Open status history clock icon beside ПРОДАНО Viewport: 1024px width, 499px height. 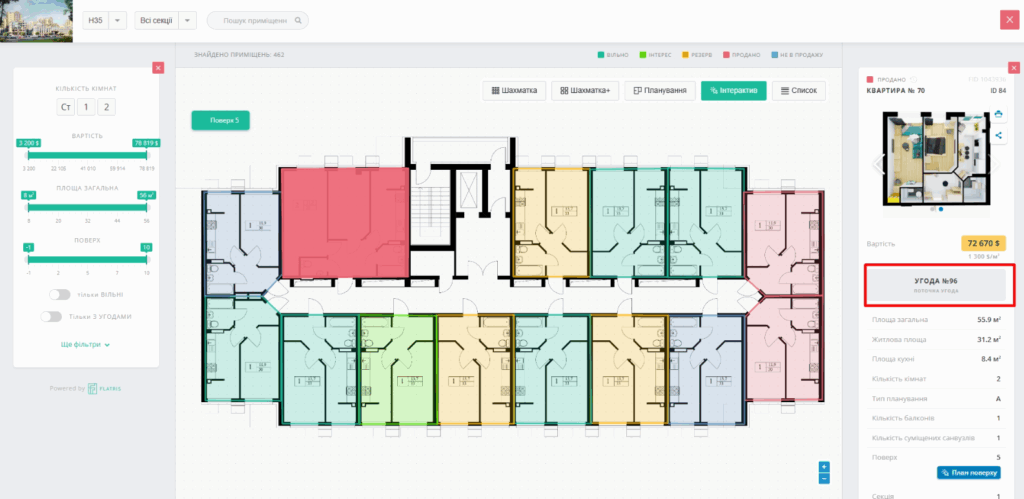pos(914,80)
